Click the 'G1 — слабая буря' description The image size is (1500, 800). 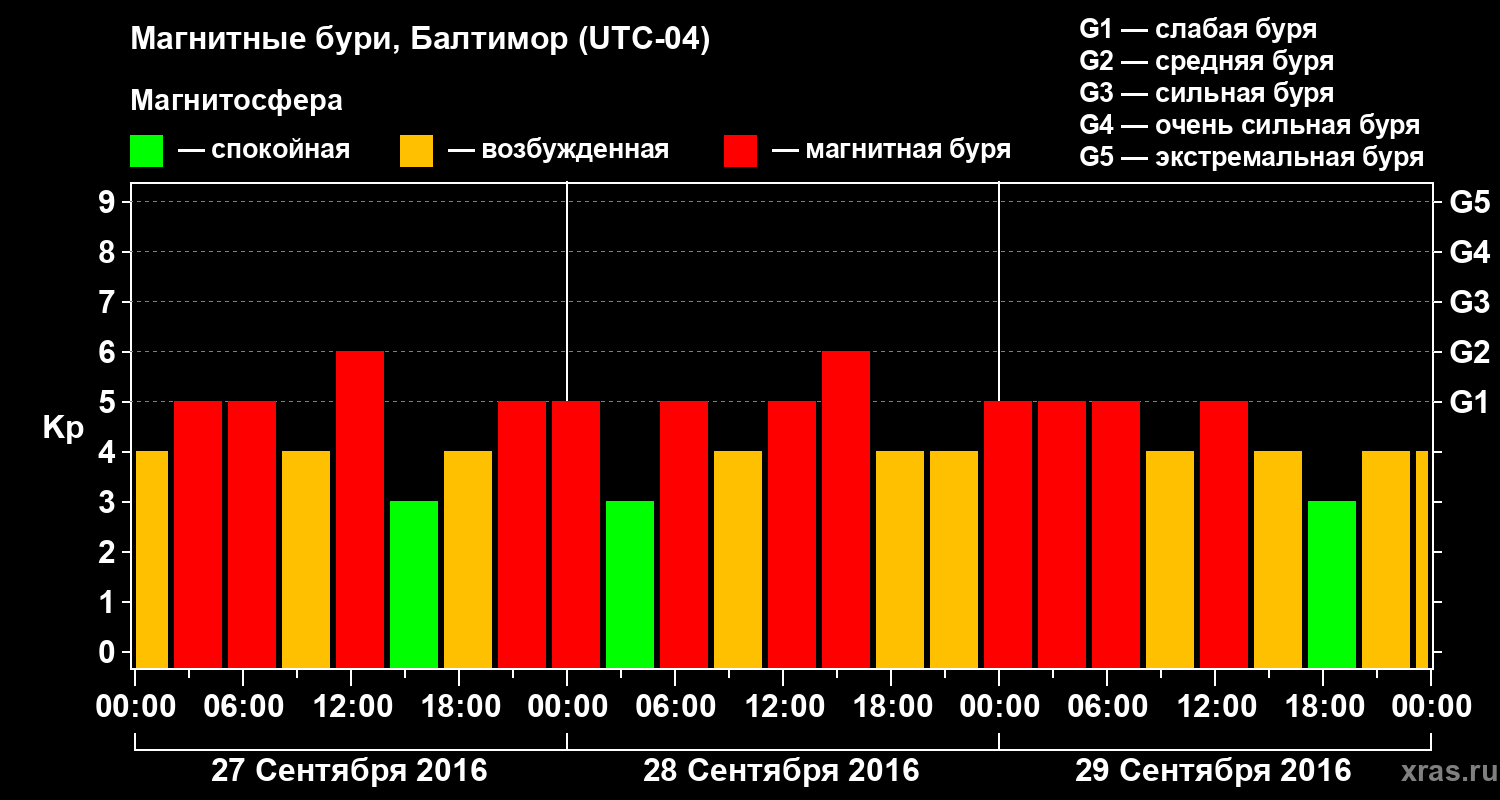coord(1198,29)
